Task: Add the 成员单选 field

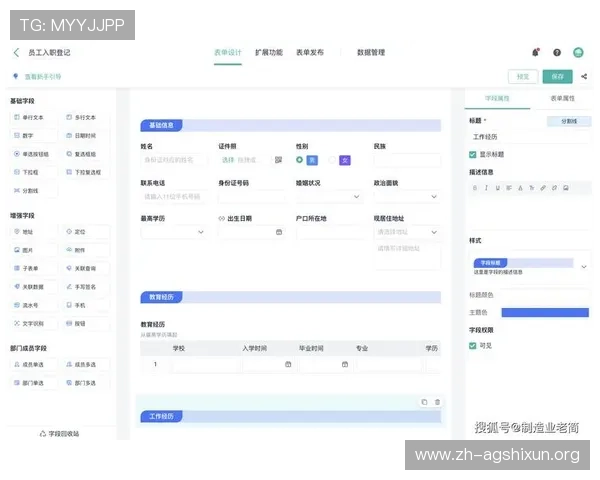Action: coord(33,364)
